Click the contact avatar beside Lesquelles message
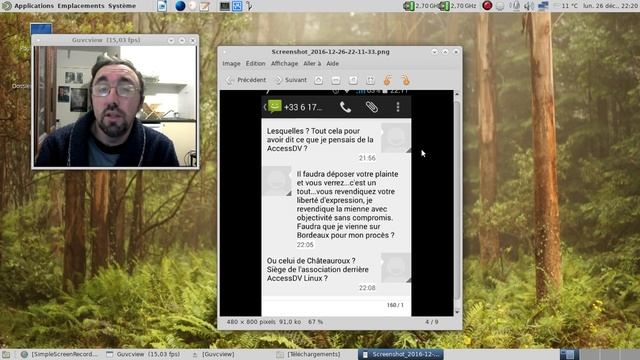This screenshot has width=640, height=360. pyautogui.click(x=396, y=138)
